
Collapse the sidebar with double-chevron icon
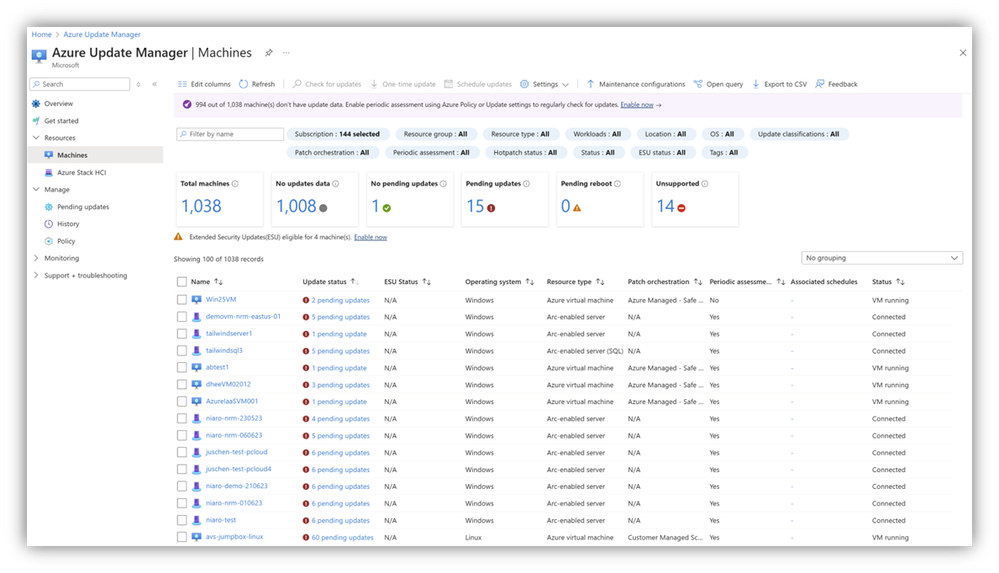point(155,84)
